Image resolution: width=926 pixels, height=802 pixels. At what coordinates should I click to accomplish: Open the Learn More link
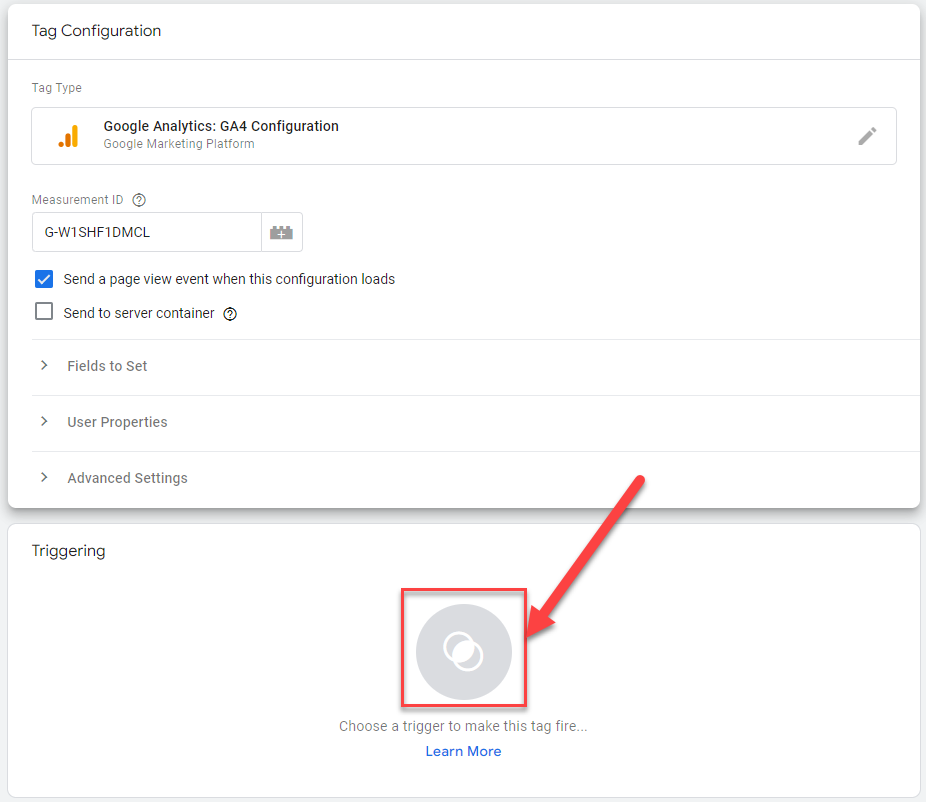pos(464,751)
